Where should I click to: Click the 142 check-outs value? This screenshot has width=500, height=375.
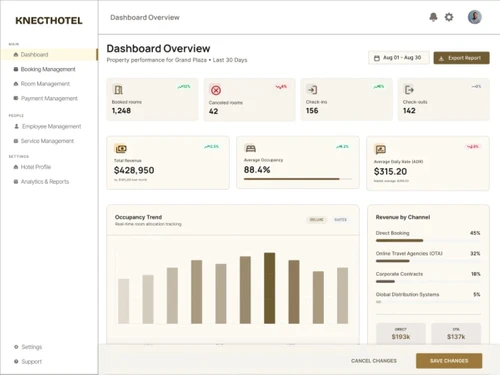point(409,111)
